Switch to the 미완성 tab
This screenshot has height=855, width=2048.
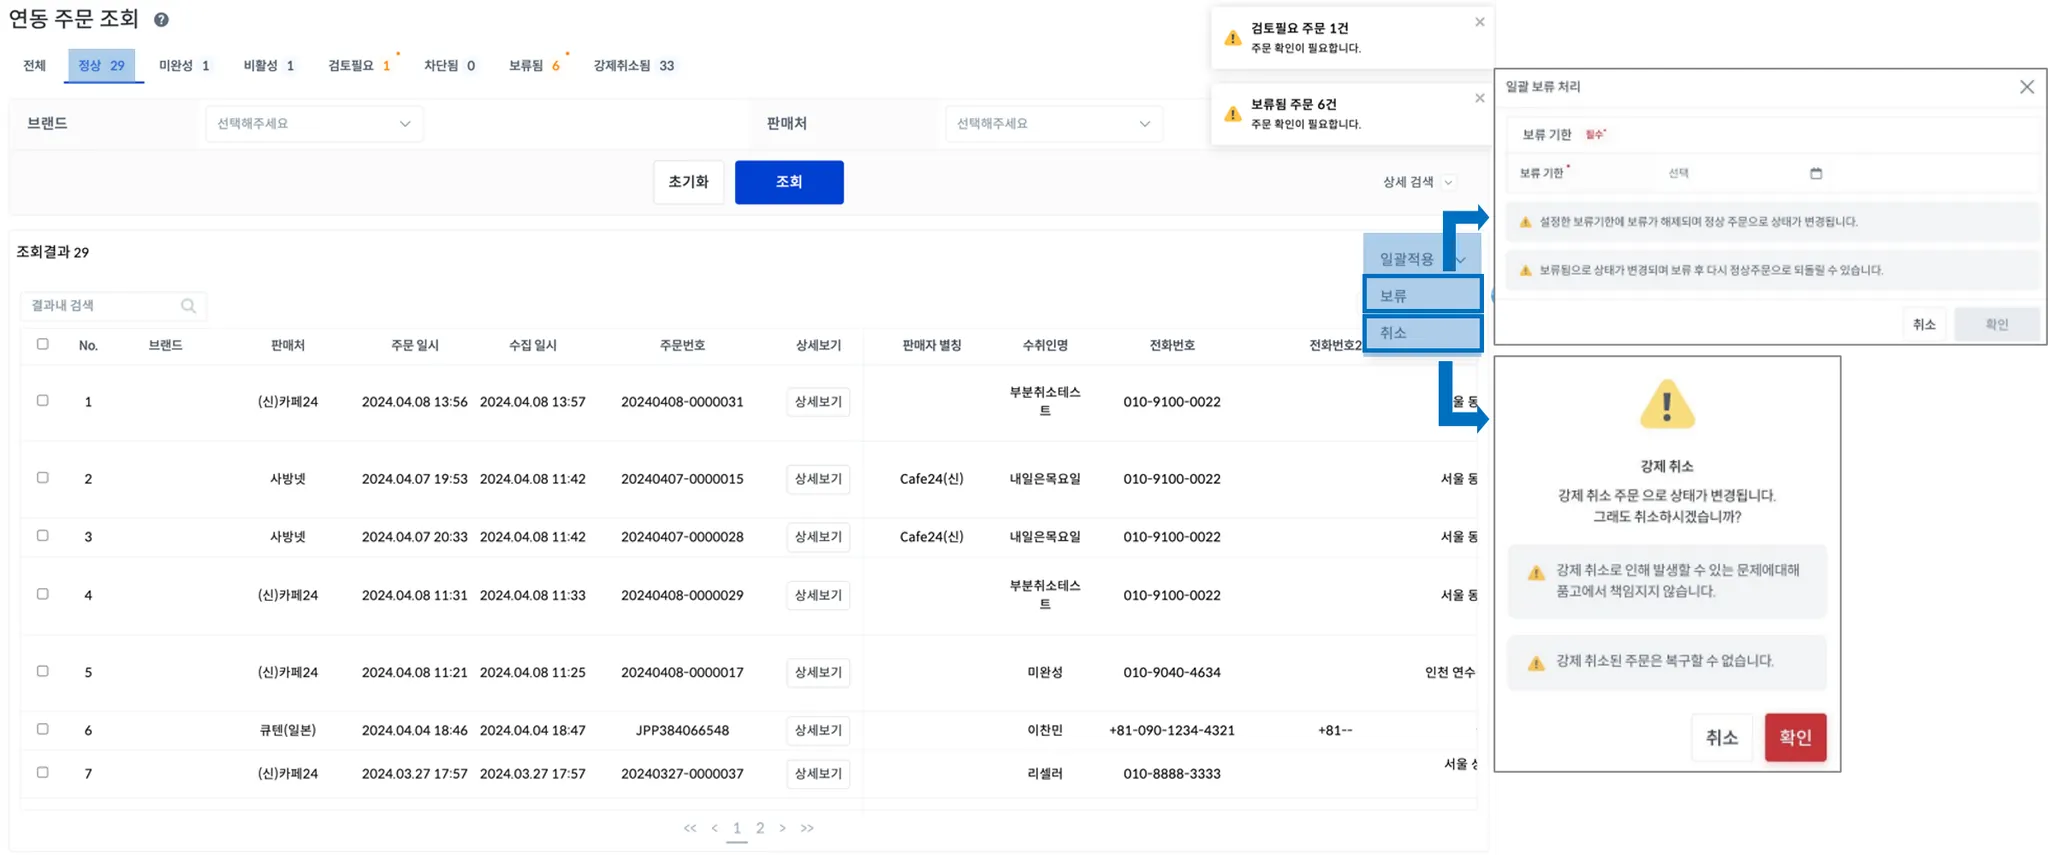(x=184, y=66)
